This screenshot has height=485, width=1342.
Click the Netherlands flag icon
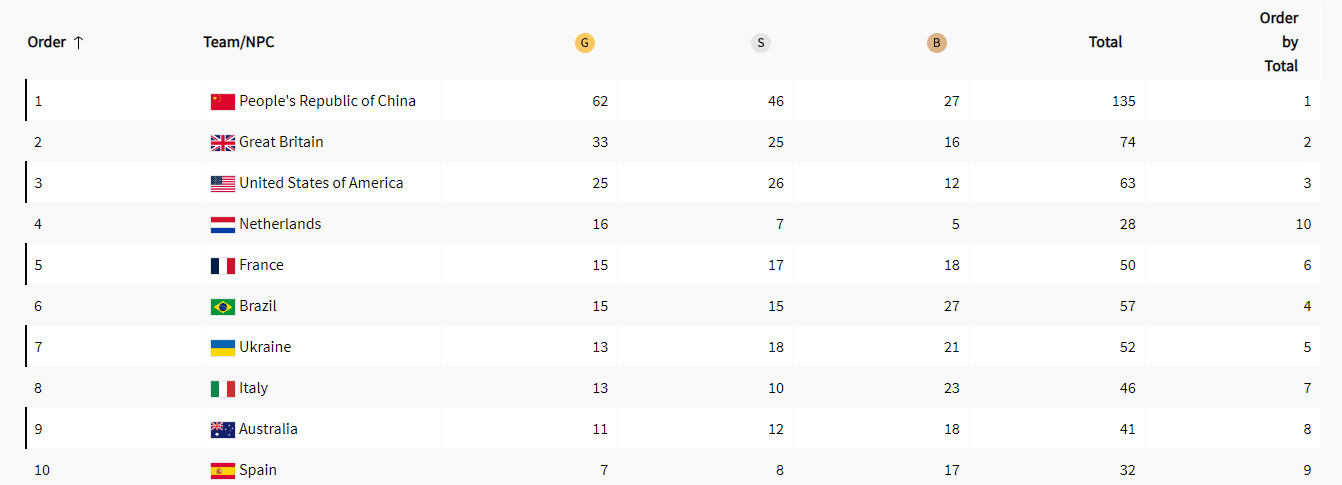click(223, 225)
